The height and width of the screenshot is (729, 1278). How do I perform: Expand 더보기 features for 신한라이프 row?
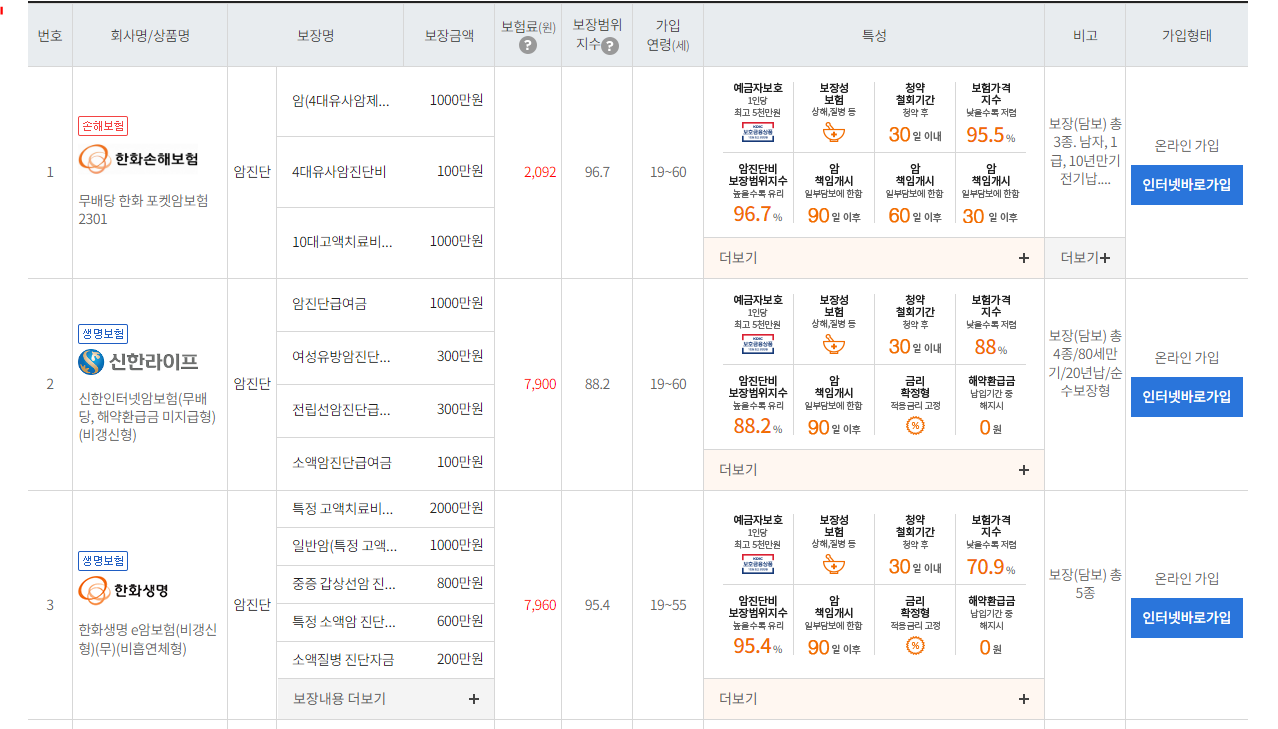(874, 470)
